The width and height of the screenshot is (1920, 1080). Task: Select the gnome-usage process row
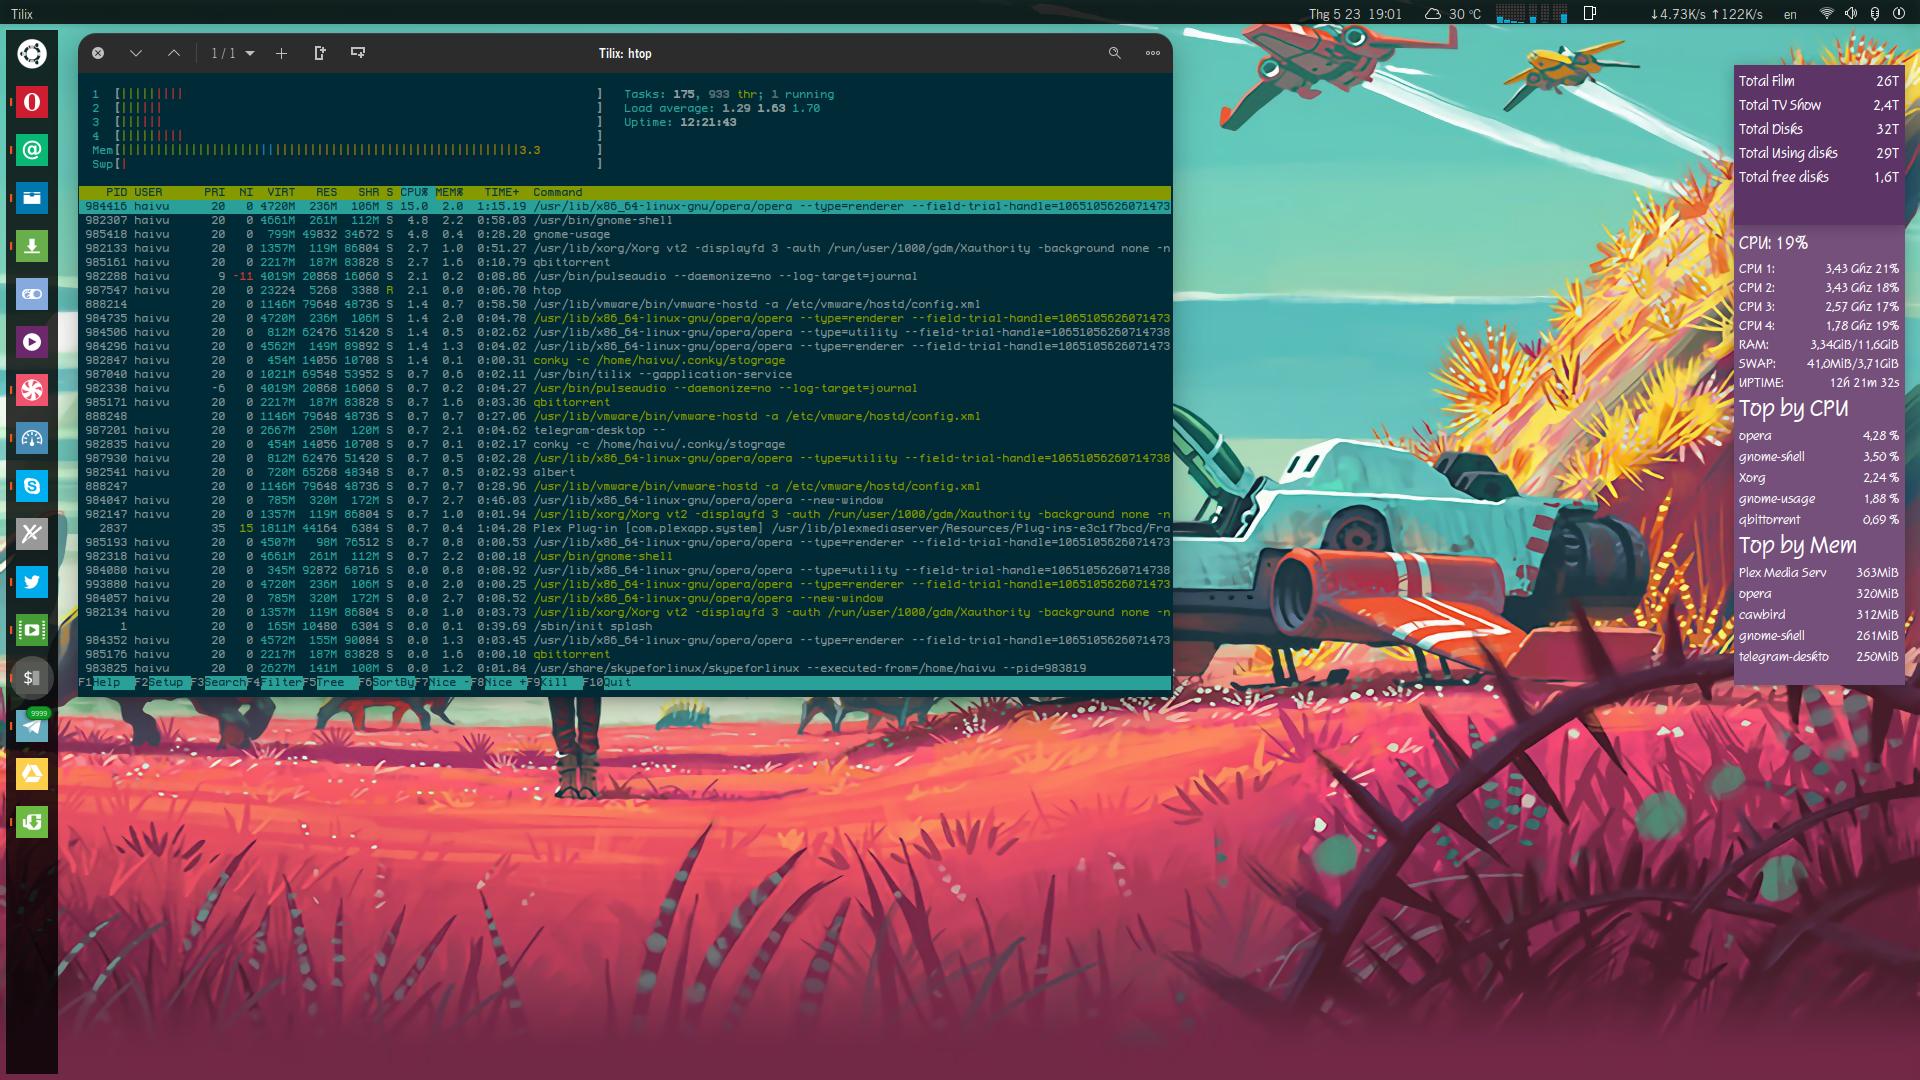(624, 234)
